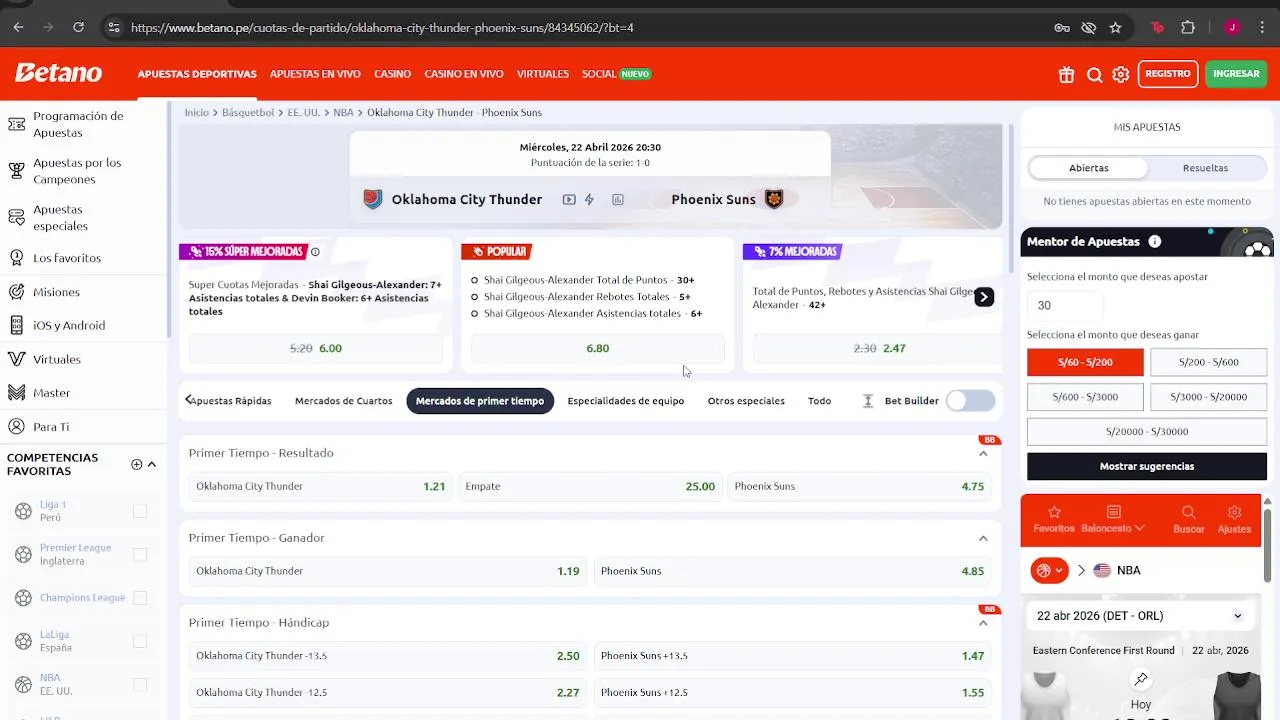This screenshot has width=1280, height=720.
Task: Open the browser extensions puzzle icon
Action: 1188,27
